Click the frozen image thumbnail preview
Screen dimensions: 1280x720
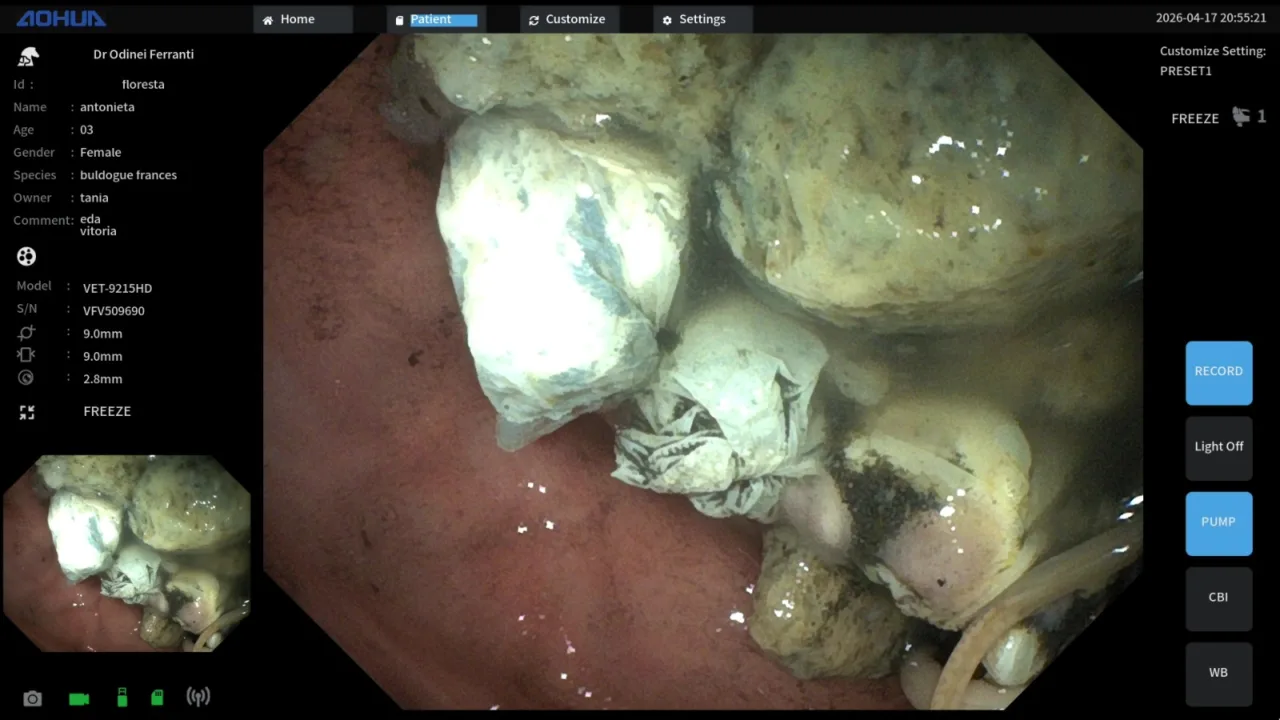127,553
